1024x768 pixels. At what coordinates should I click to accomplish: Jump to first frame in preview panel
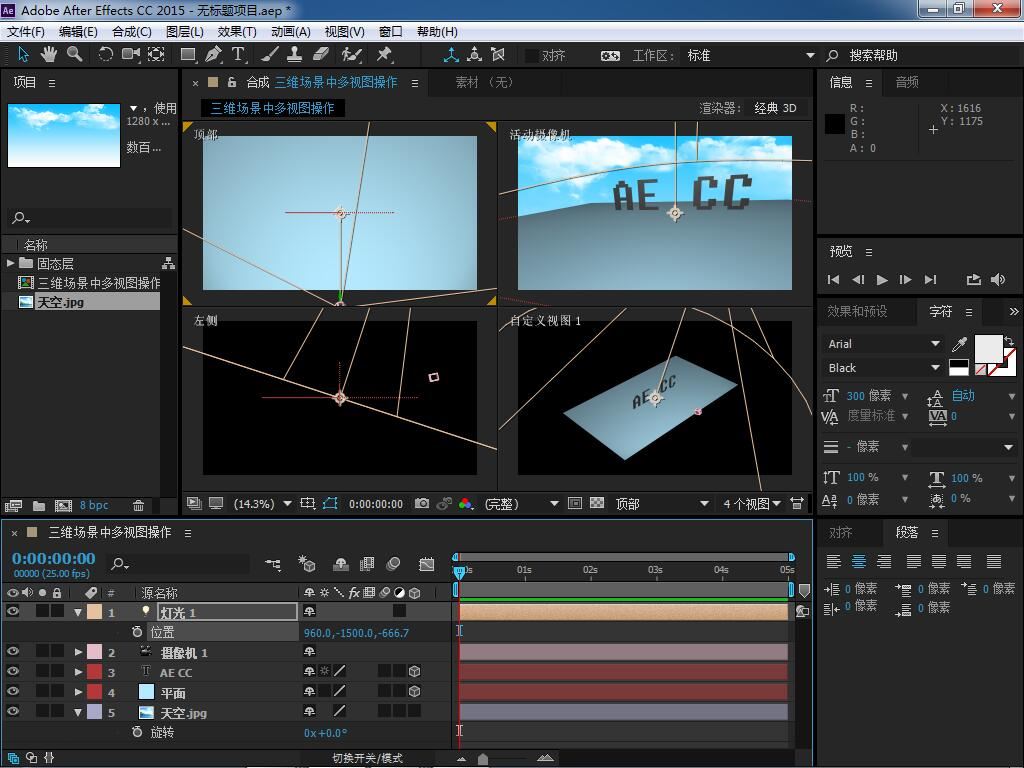(833, 280)
